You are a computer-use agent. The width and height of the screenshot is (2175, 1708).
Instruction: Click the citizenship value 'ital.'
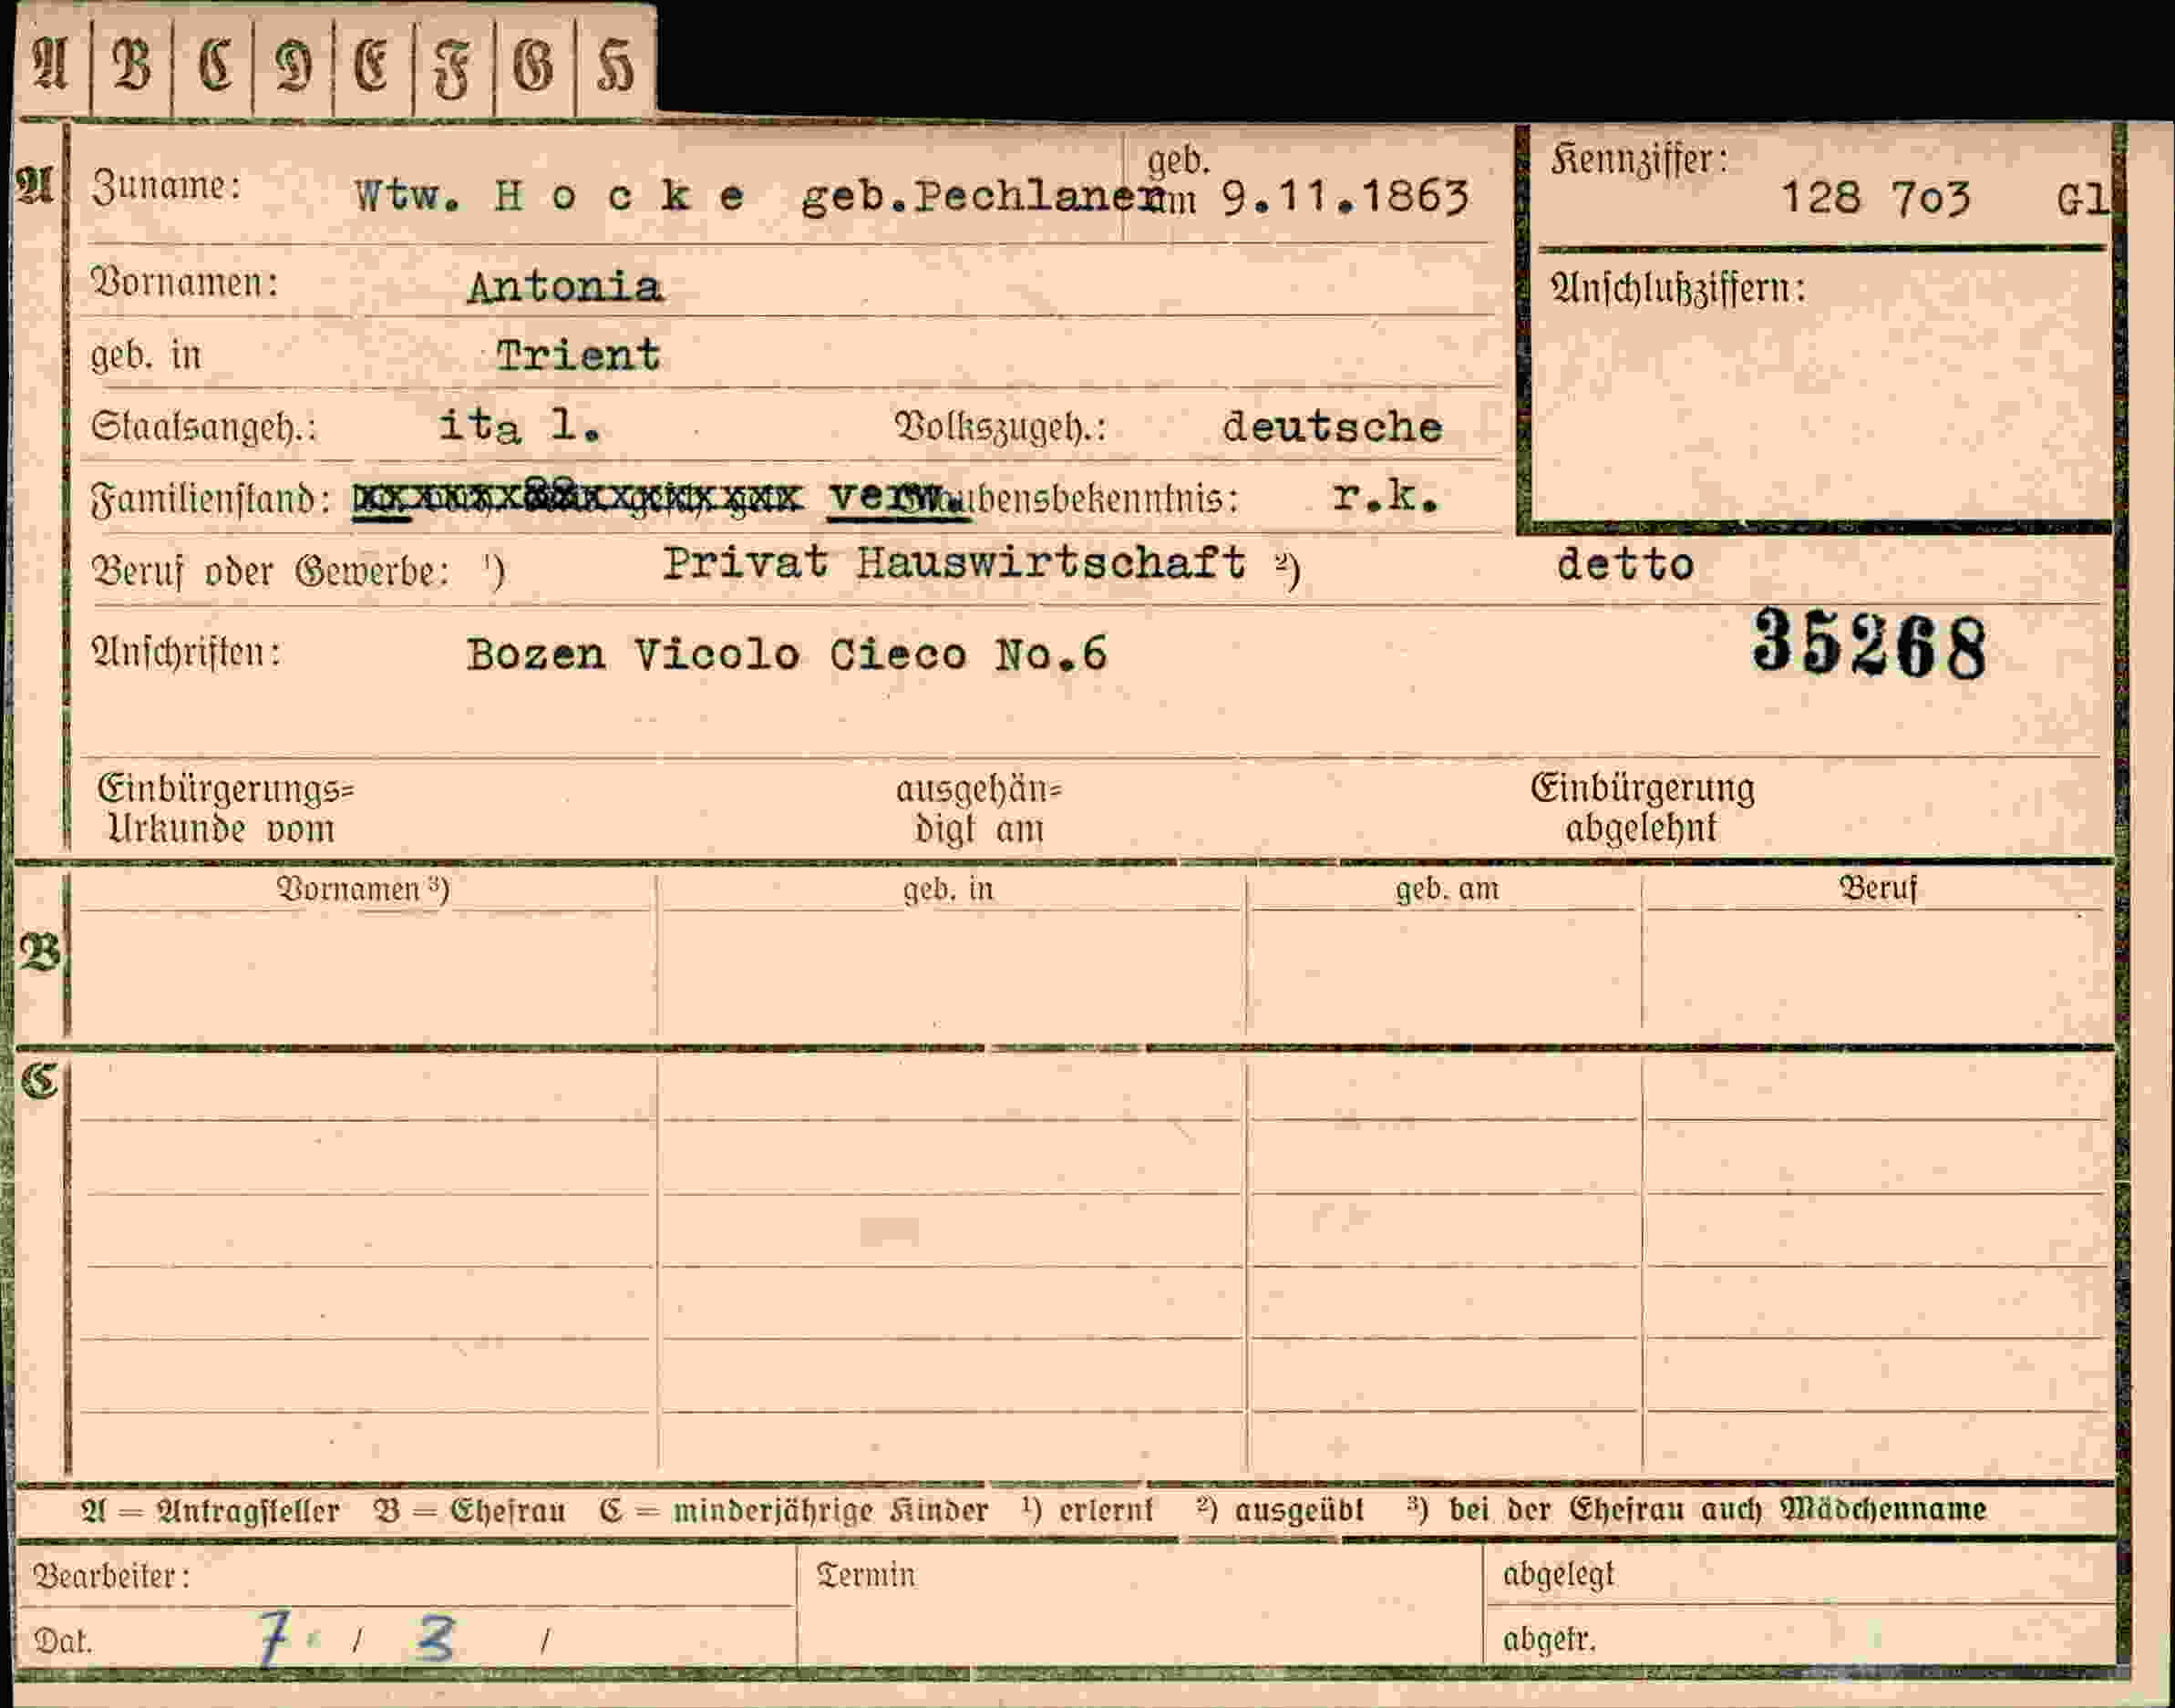(x=520, y=426)
